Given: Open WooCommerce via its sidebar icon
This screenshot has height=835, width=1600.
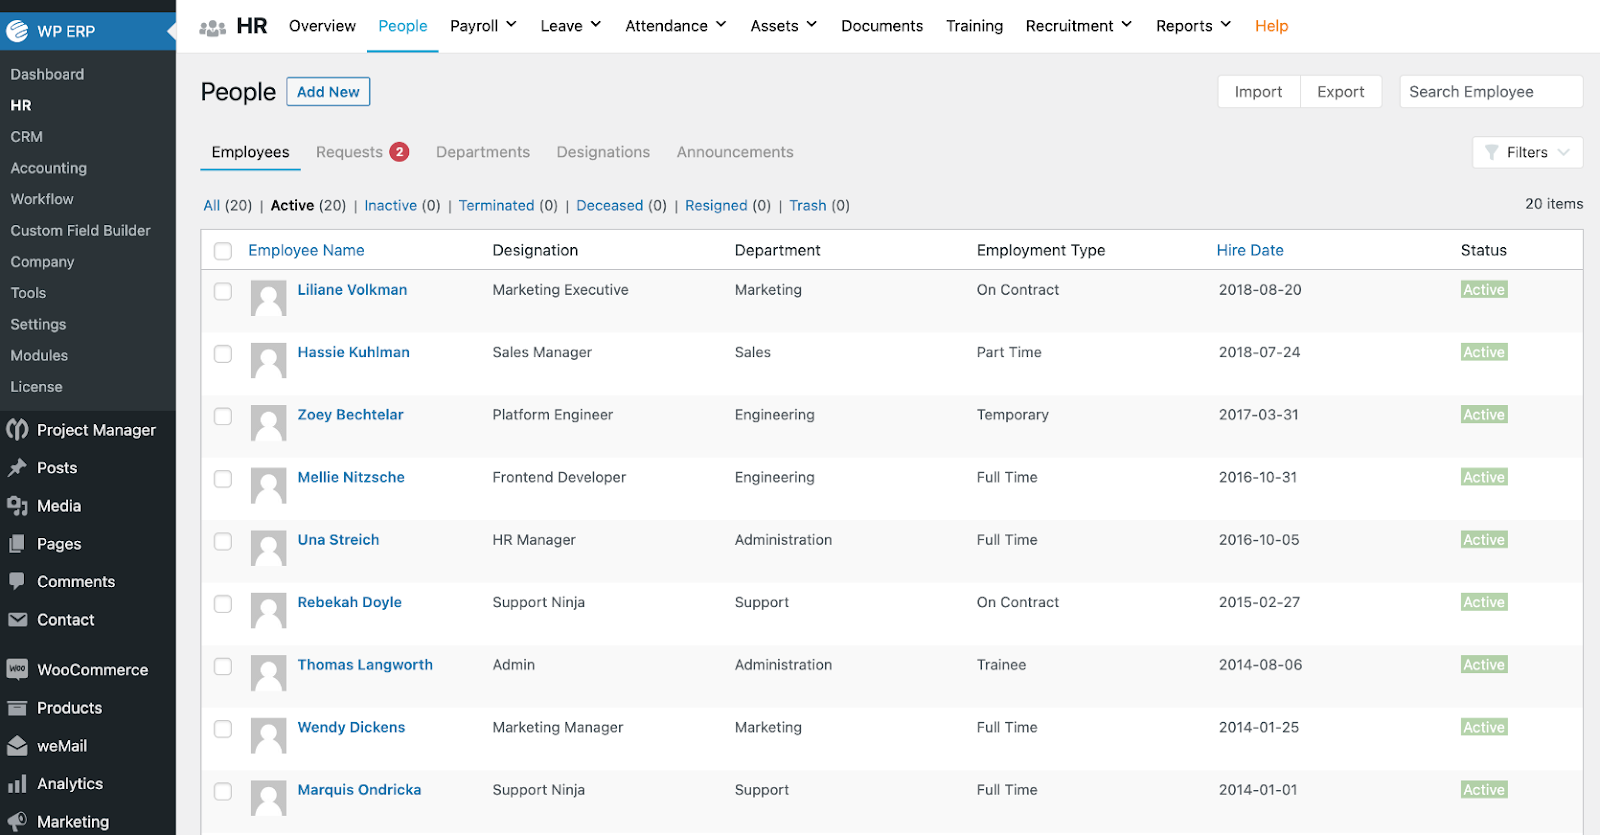Looking at the screenshot, I should 17,669.
